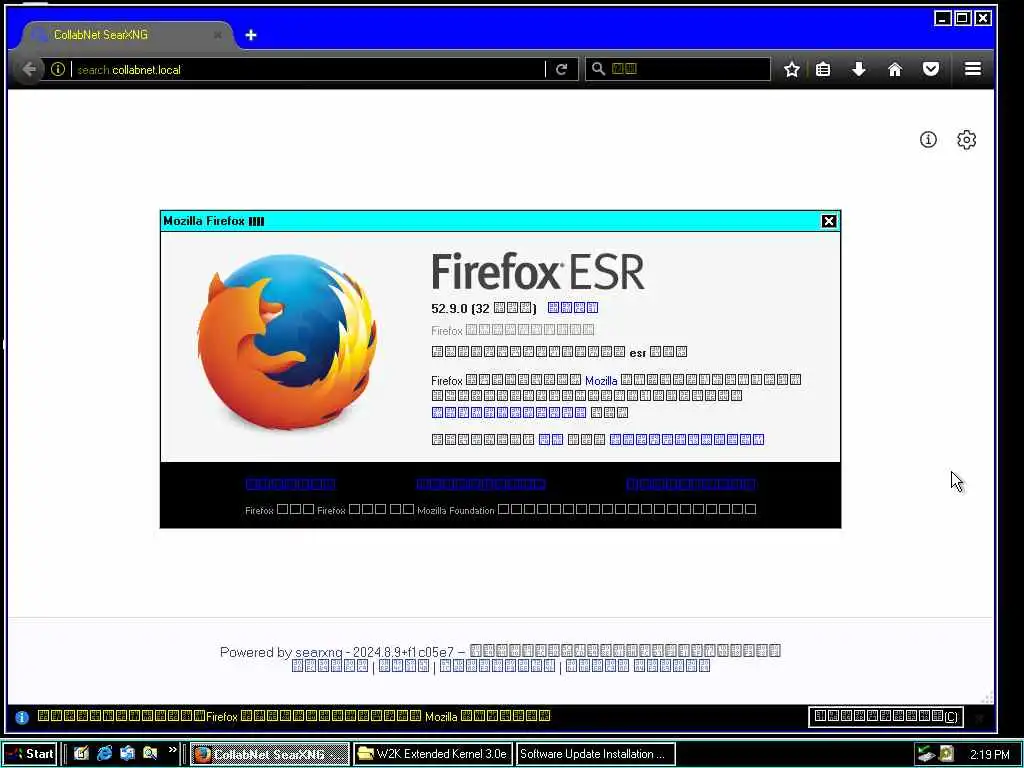
Task: Focus the address bar showing search.collabnet.local
Action: (307, 69)
